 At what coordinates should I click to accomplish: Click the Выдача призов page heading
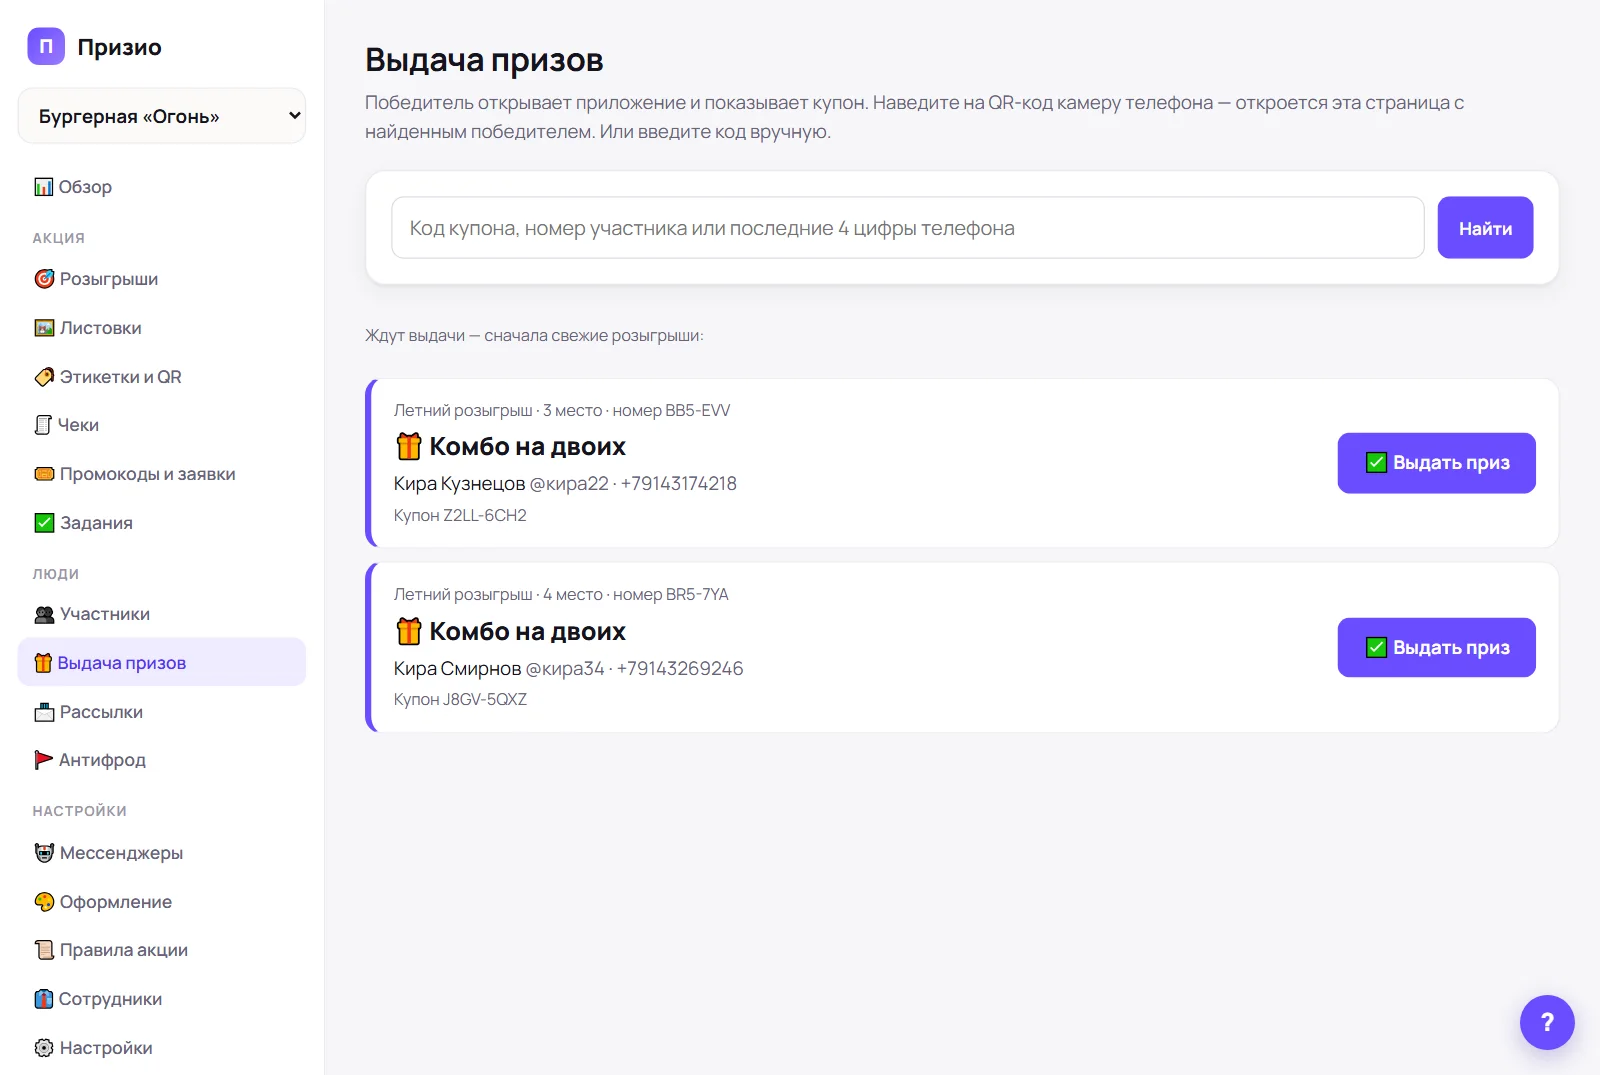click(x=484, y=60)
